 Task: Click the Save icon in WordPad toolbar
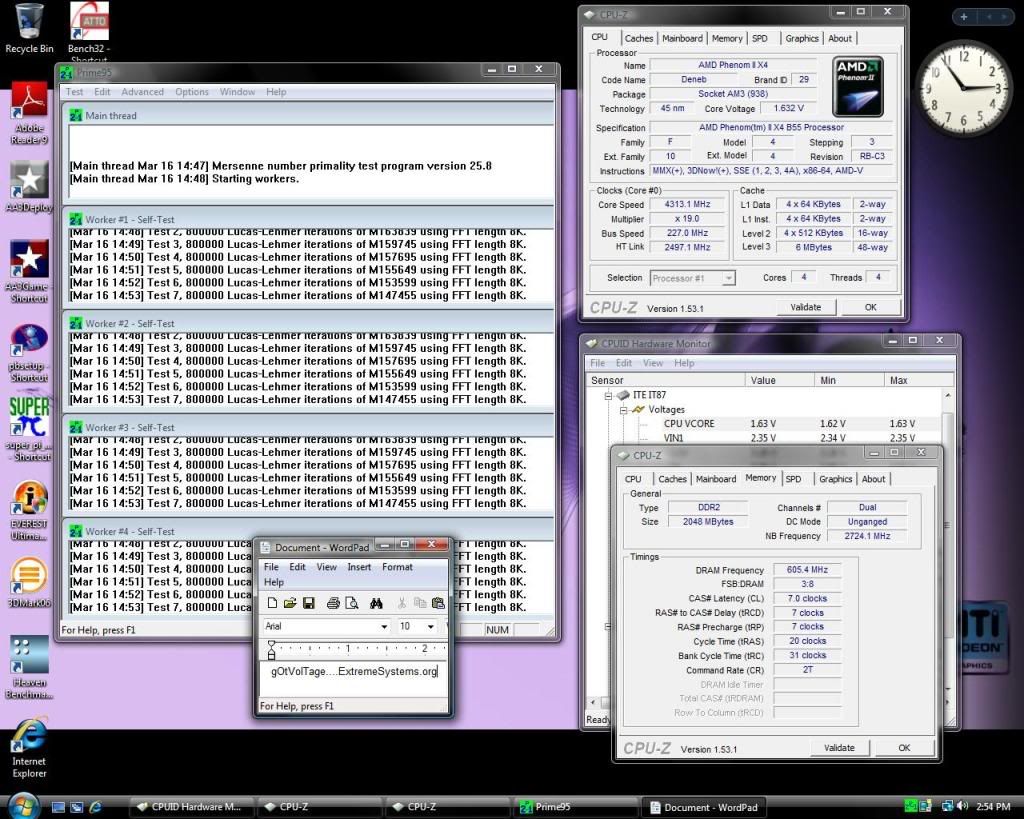click(309, 603)
